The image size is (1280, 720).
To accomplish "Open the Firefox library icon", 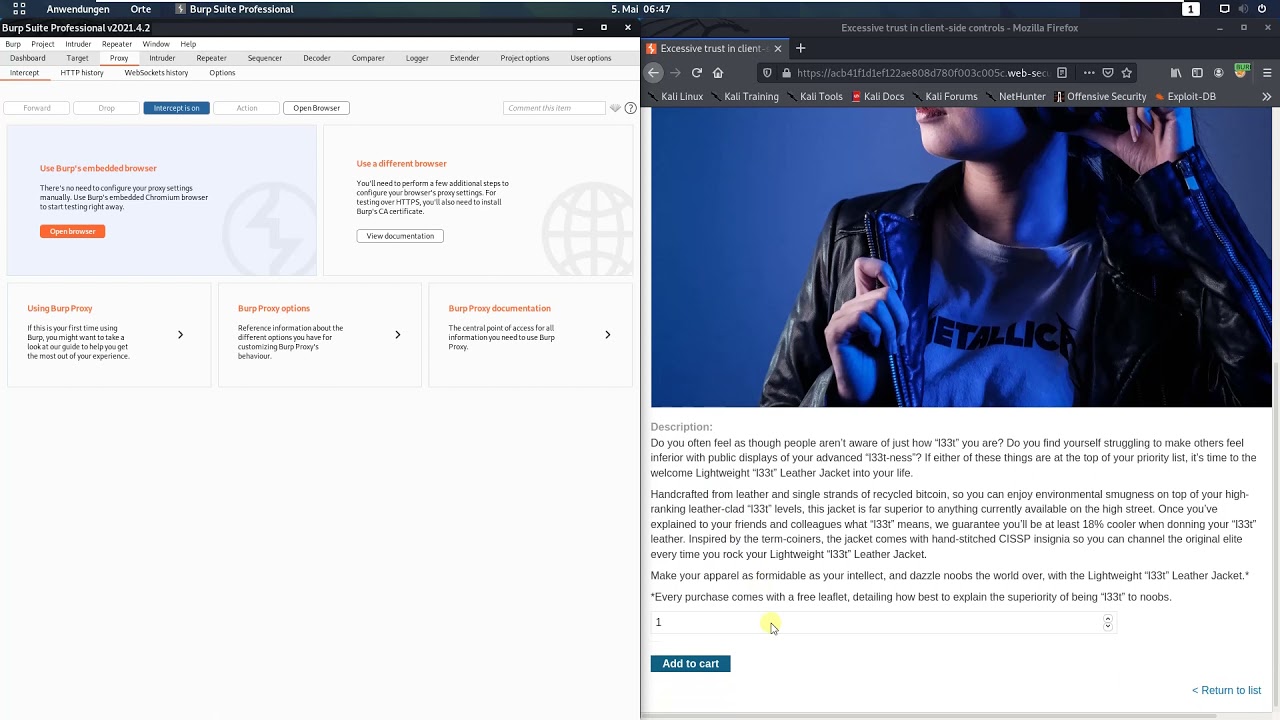I will [x=1176, y=73].
